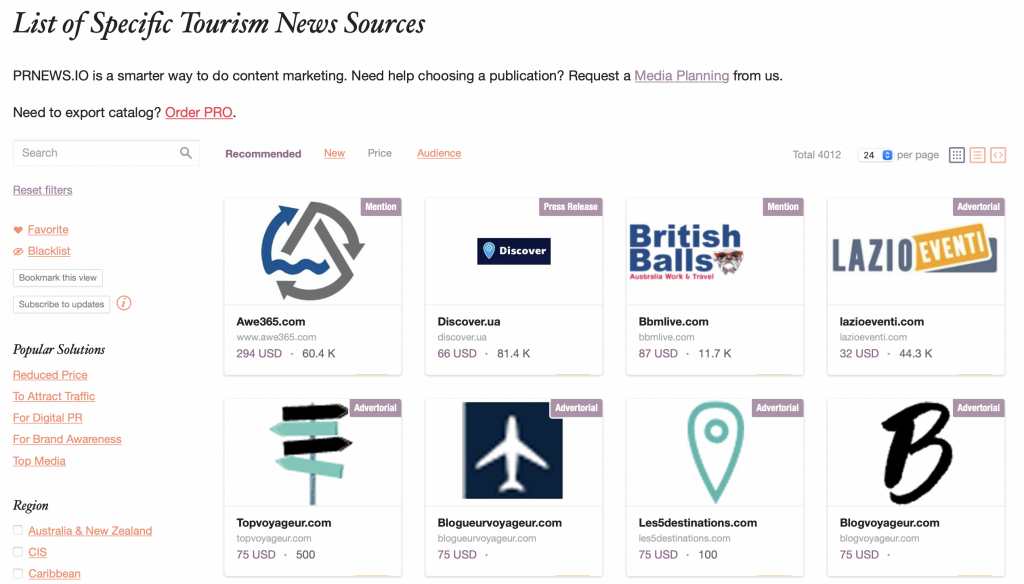Open the Blogueurvoyageur airplane logo

coord(513,450)
